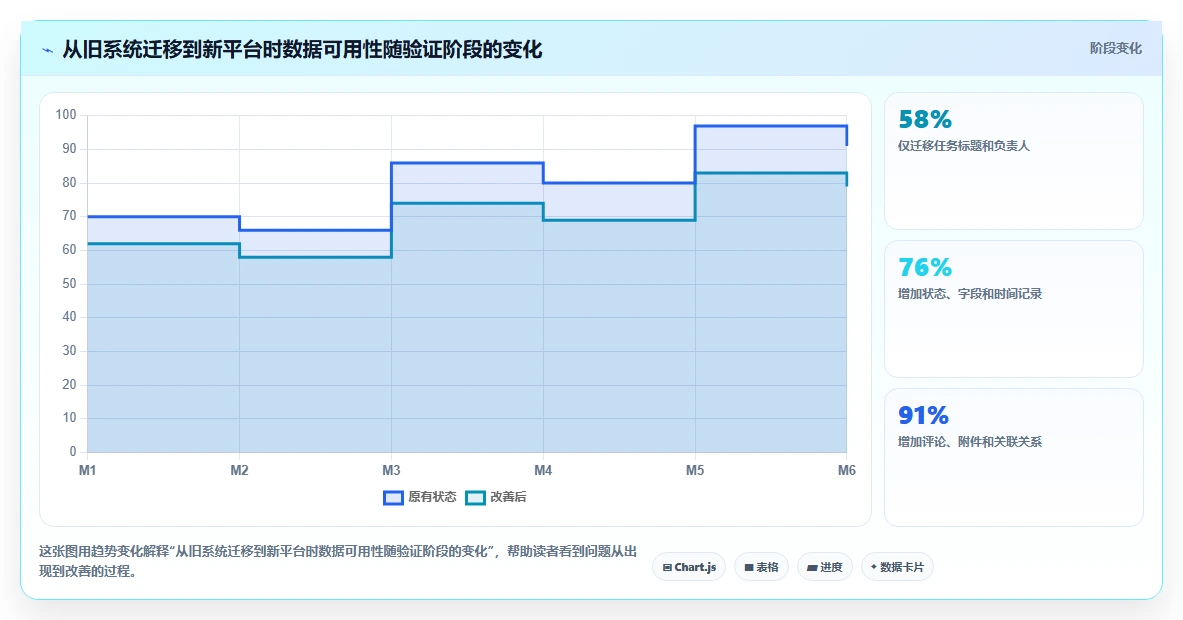
Task: Click the trend icon beside the title
Action: click(x=48, y=51)
